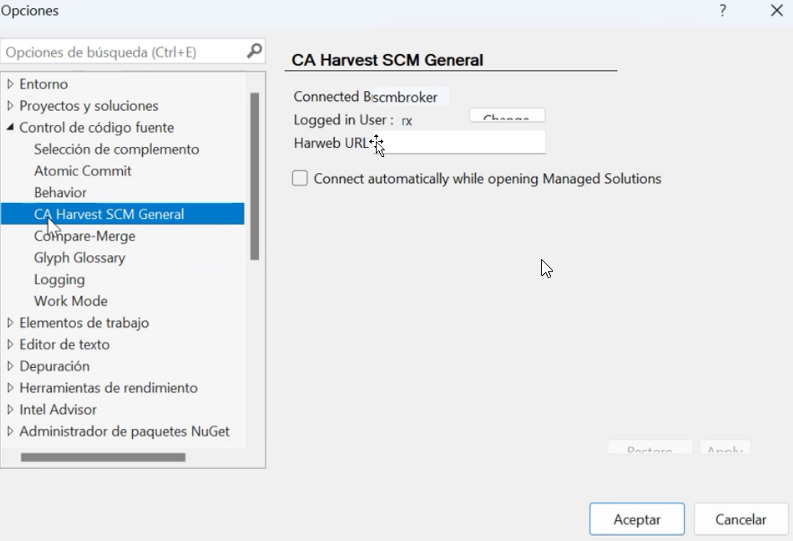Expand the Editor de texto node
Screen dimensions: 793x541
[11, 345]
